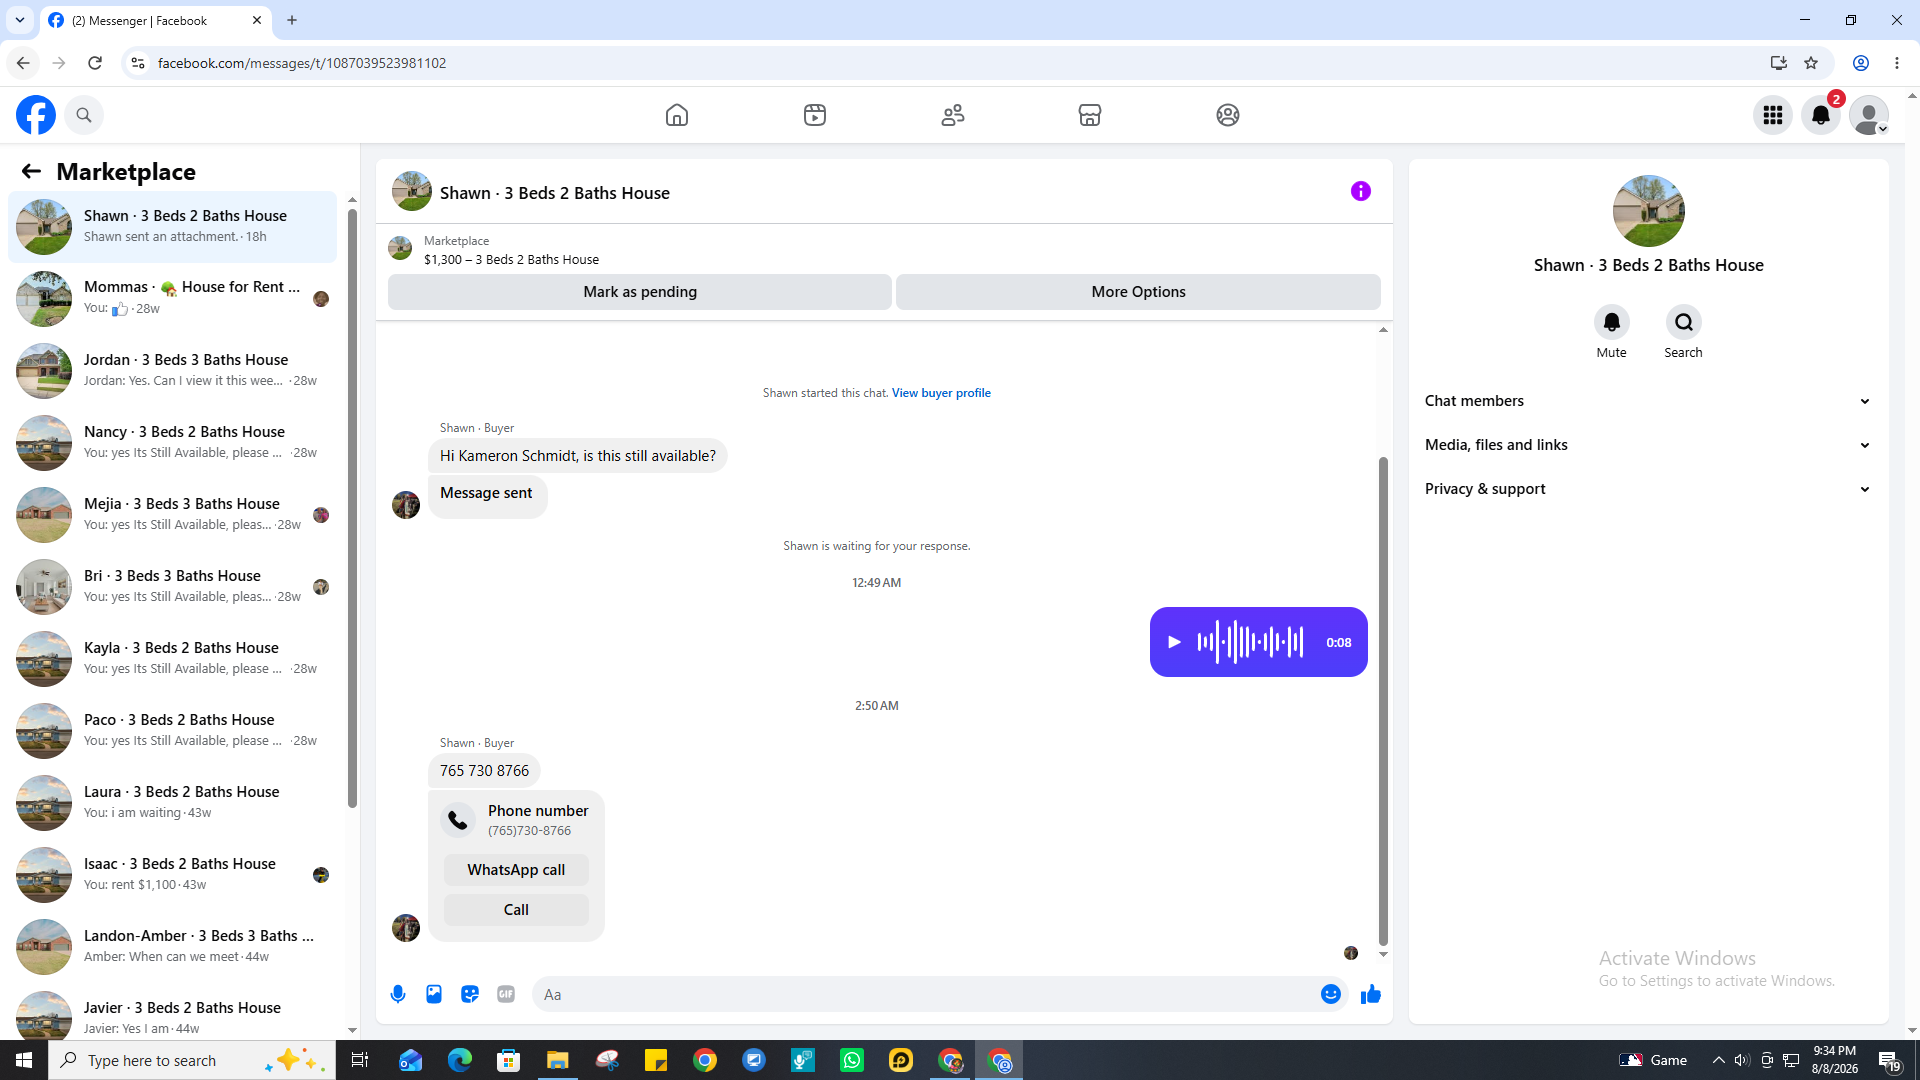
Task: Choose a sticker icon
Action: coord(470,994)
